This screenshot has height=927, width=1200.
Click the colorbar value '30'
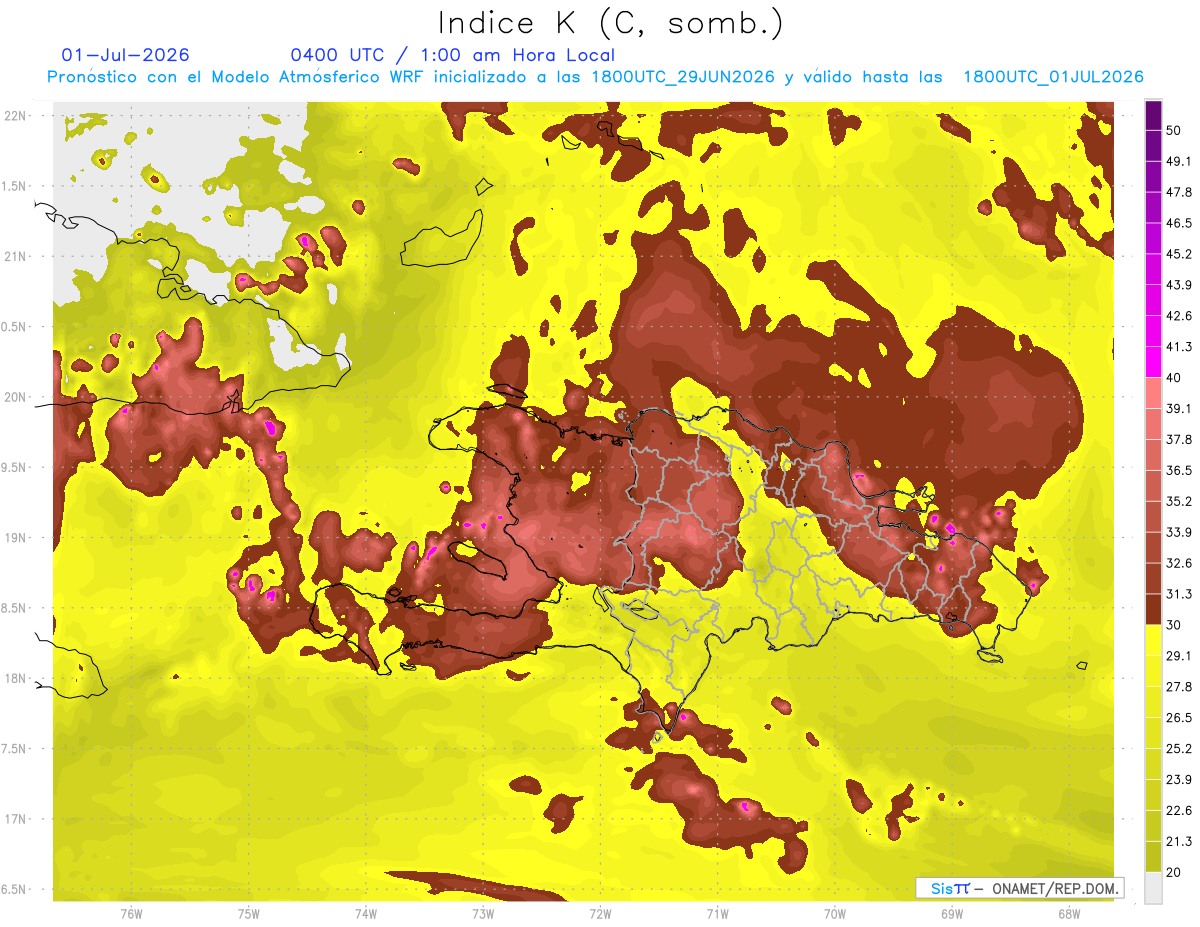pyautogui.click(x=1174, y=625)
